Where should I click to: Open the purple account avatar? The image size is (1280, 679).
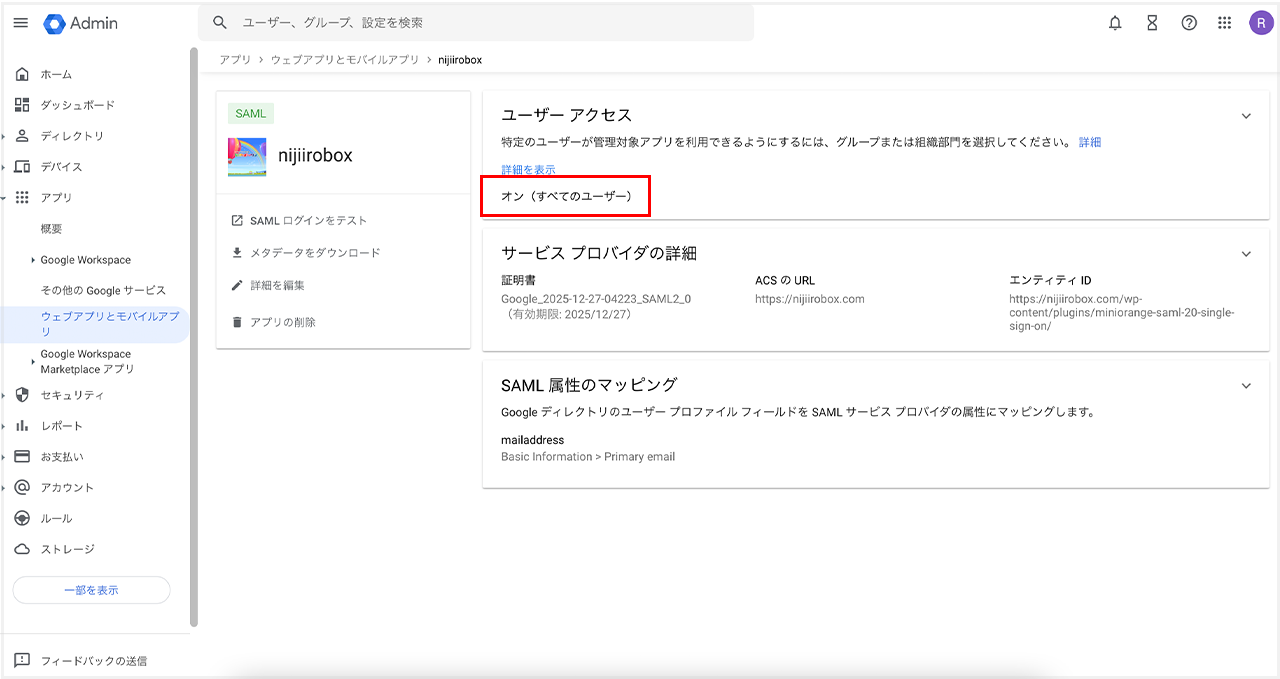point(1261,23)
